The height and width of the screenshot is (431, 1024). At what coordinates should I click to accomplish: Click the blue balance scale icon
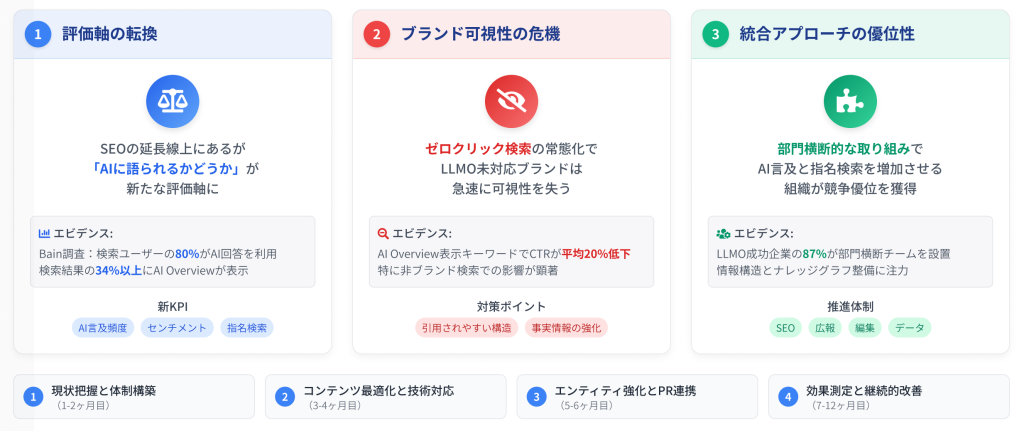(x=172, y=101)
